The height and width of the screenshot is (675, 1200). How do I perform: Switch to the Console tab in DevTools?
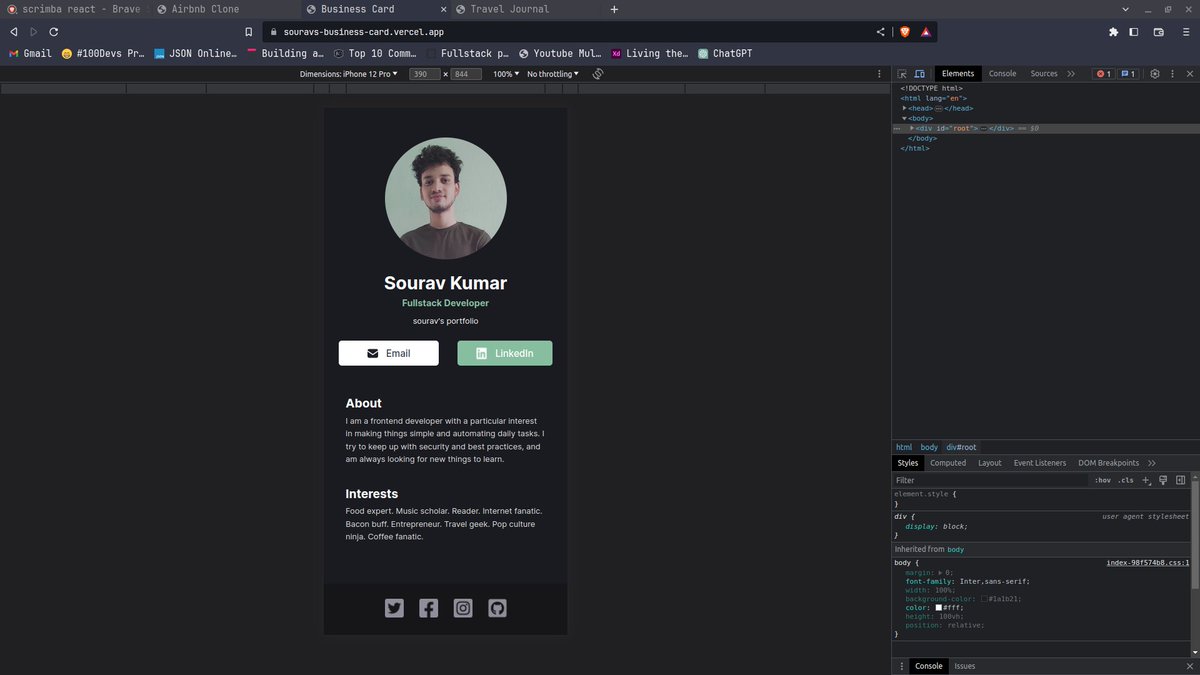tap(1002, 74)
